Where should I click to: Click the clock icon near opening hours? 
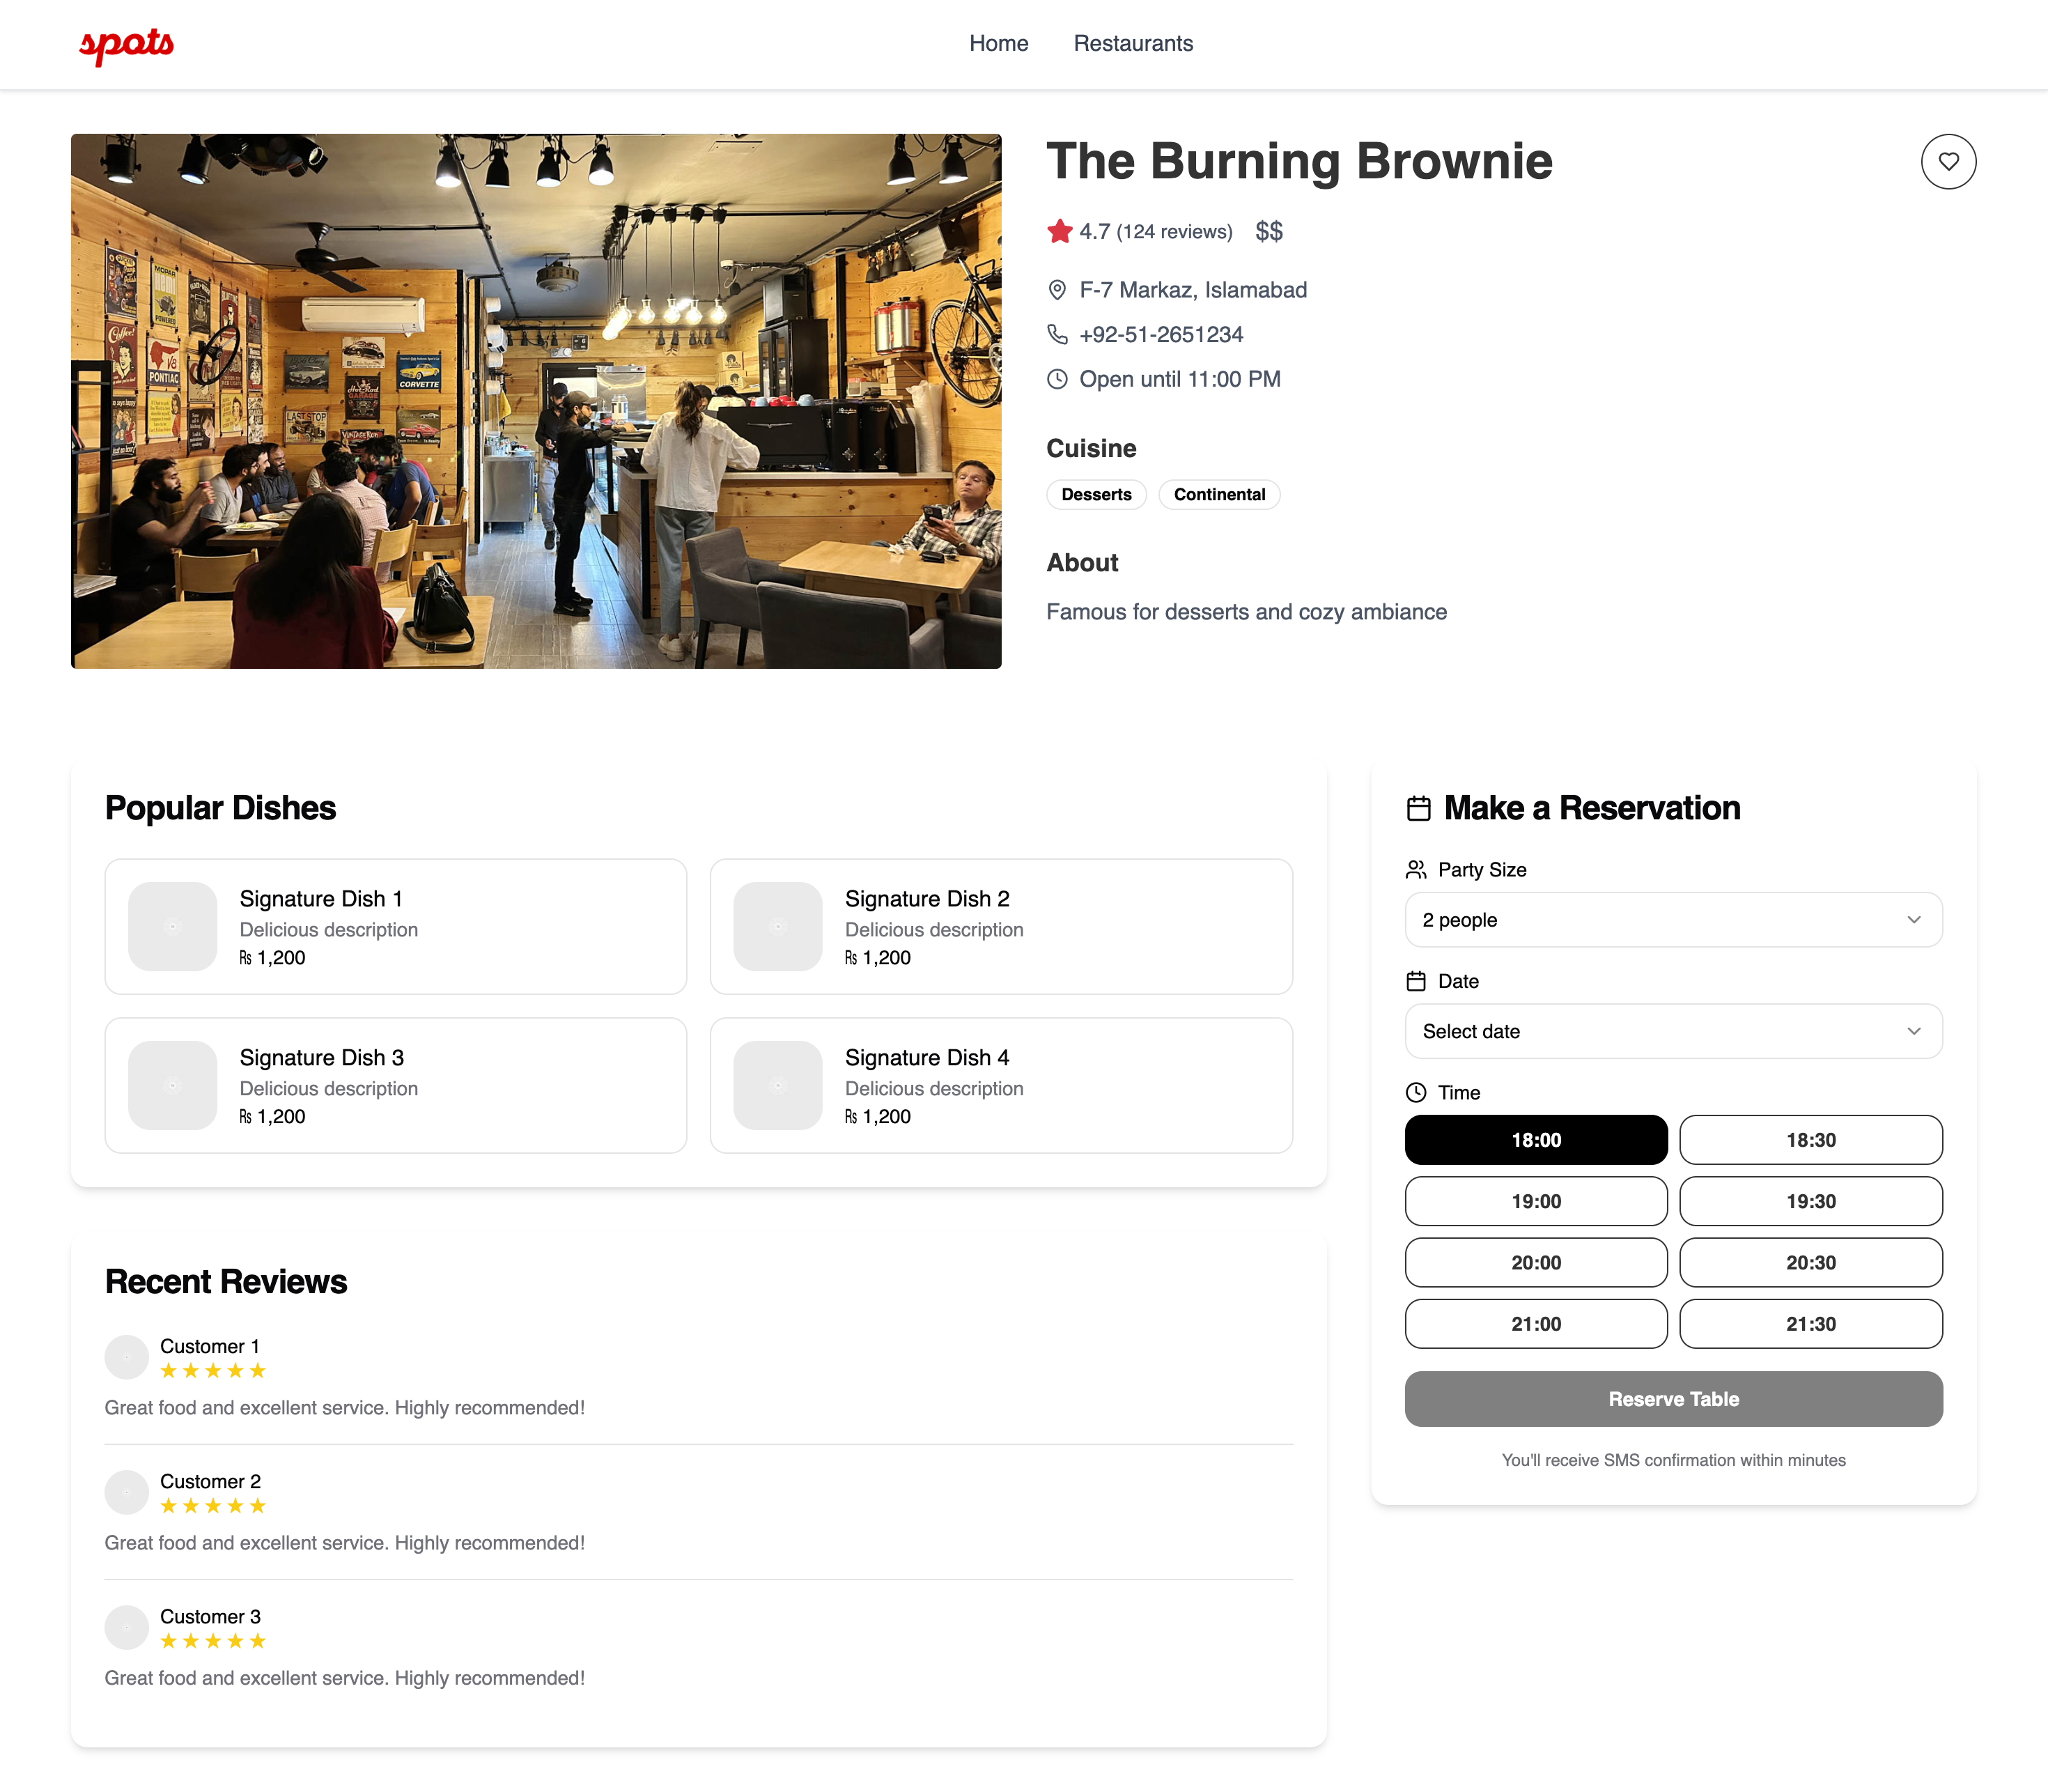(x=1056, y=379)
